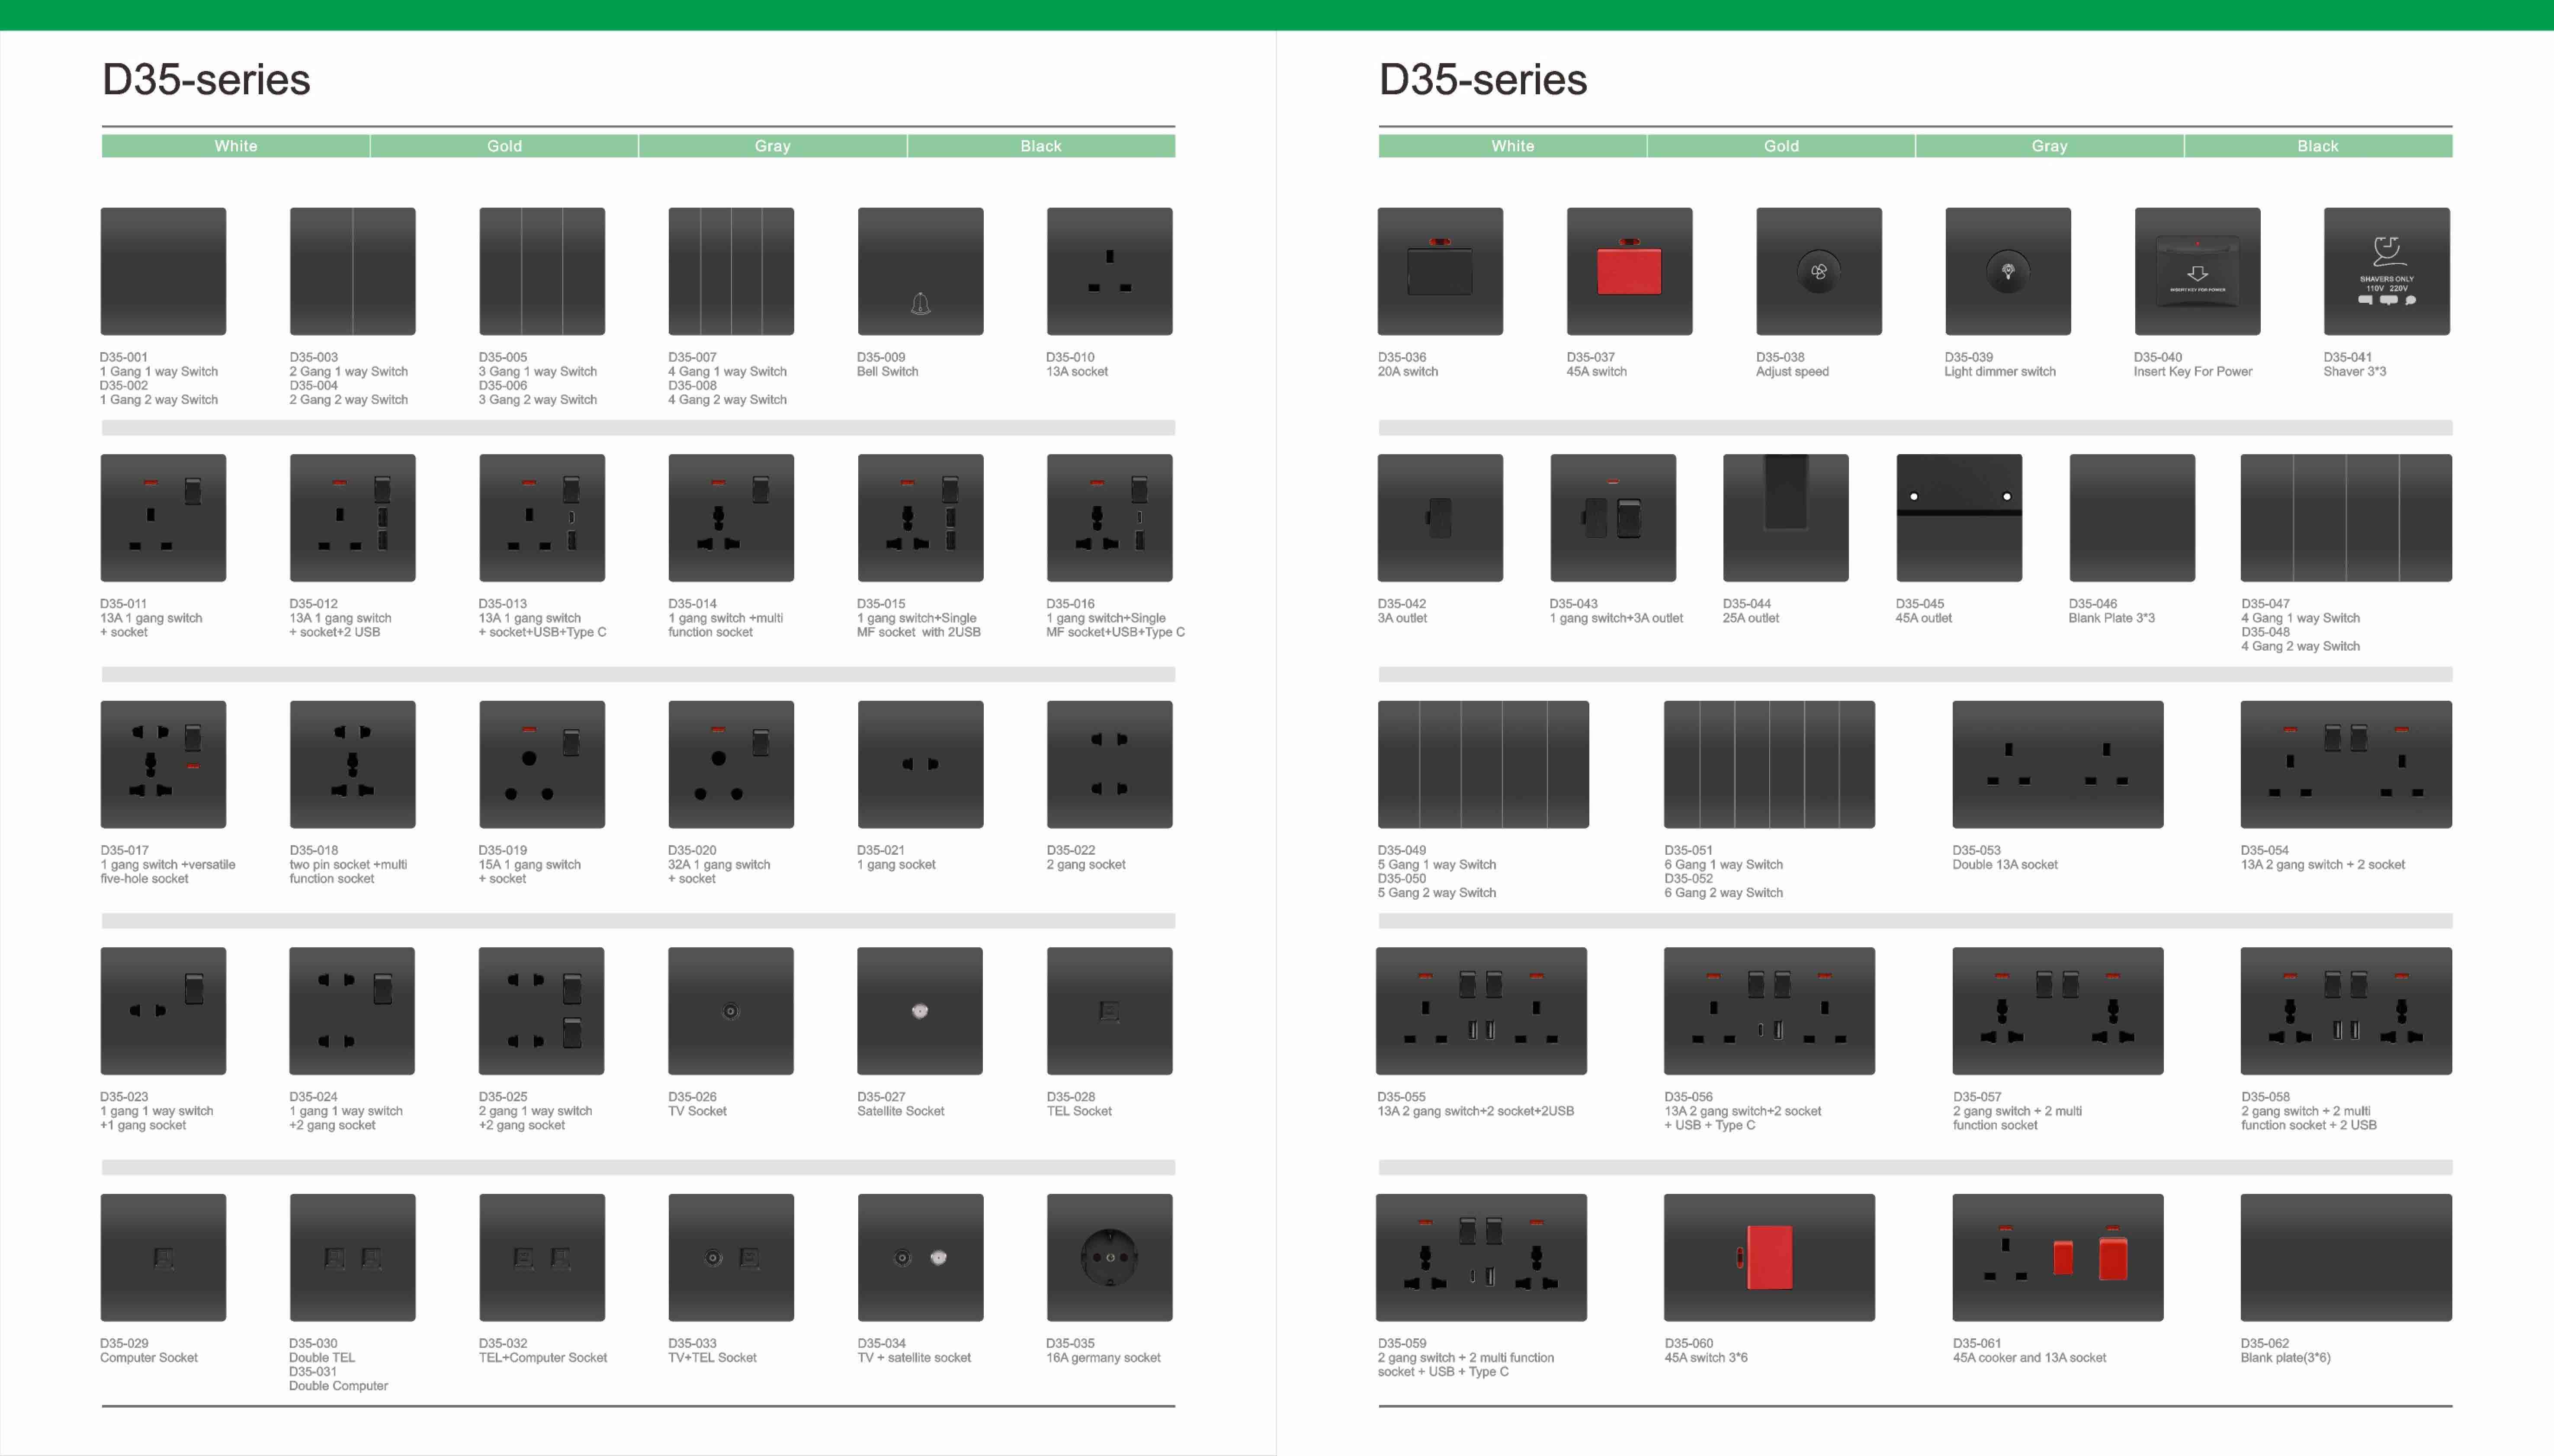
Task: Select the D35-027 Satellite Socket image
Action: pos(920,1011)
